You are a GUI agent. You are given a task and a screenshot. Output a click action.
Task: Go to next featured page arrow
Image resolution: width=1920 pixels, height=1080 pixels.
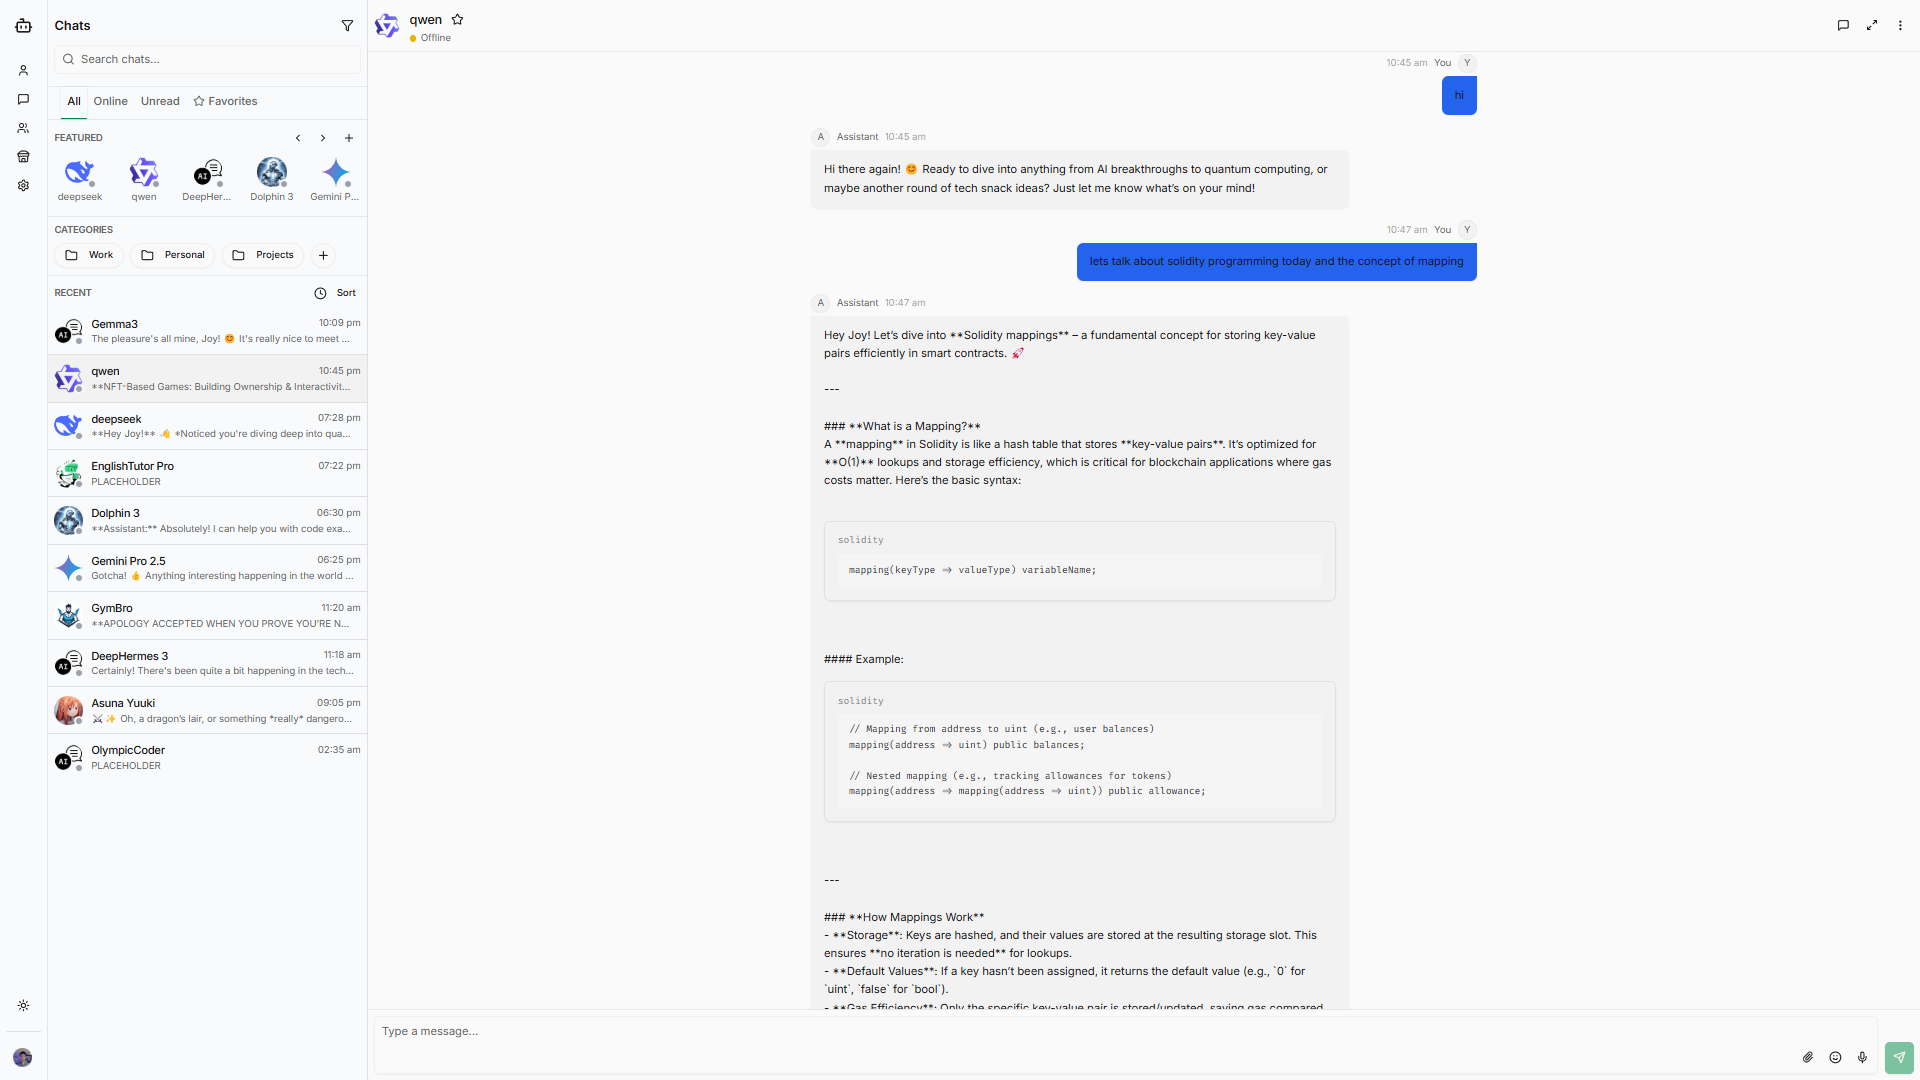(323, 138)
